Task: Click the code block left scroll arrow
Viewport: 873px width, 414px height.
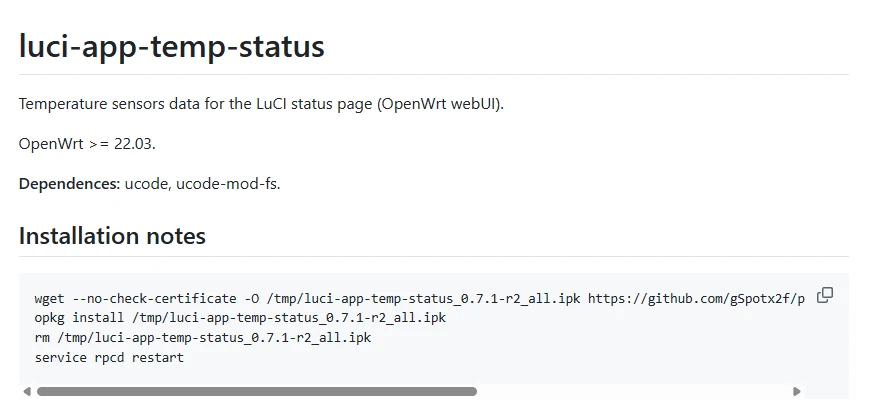Action: (x=27, y=392)
